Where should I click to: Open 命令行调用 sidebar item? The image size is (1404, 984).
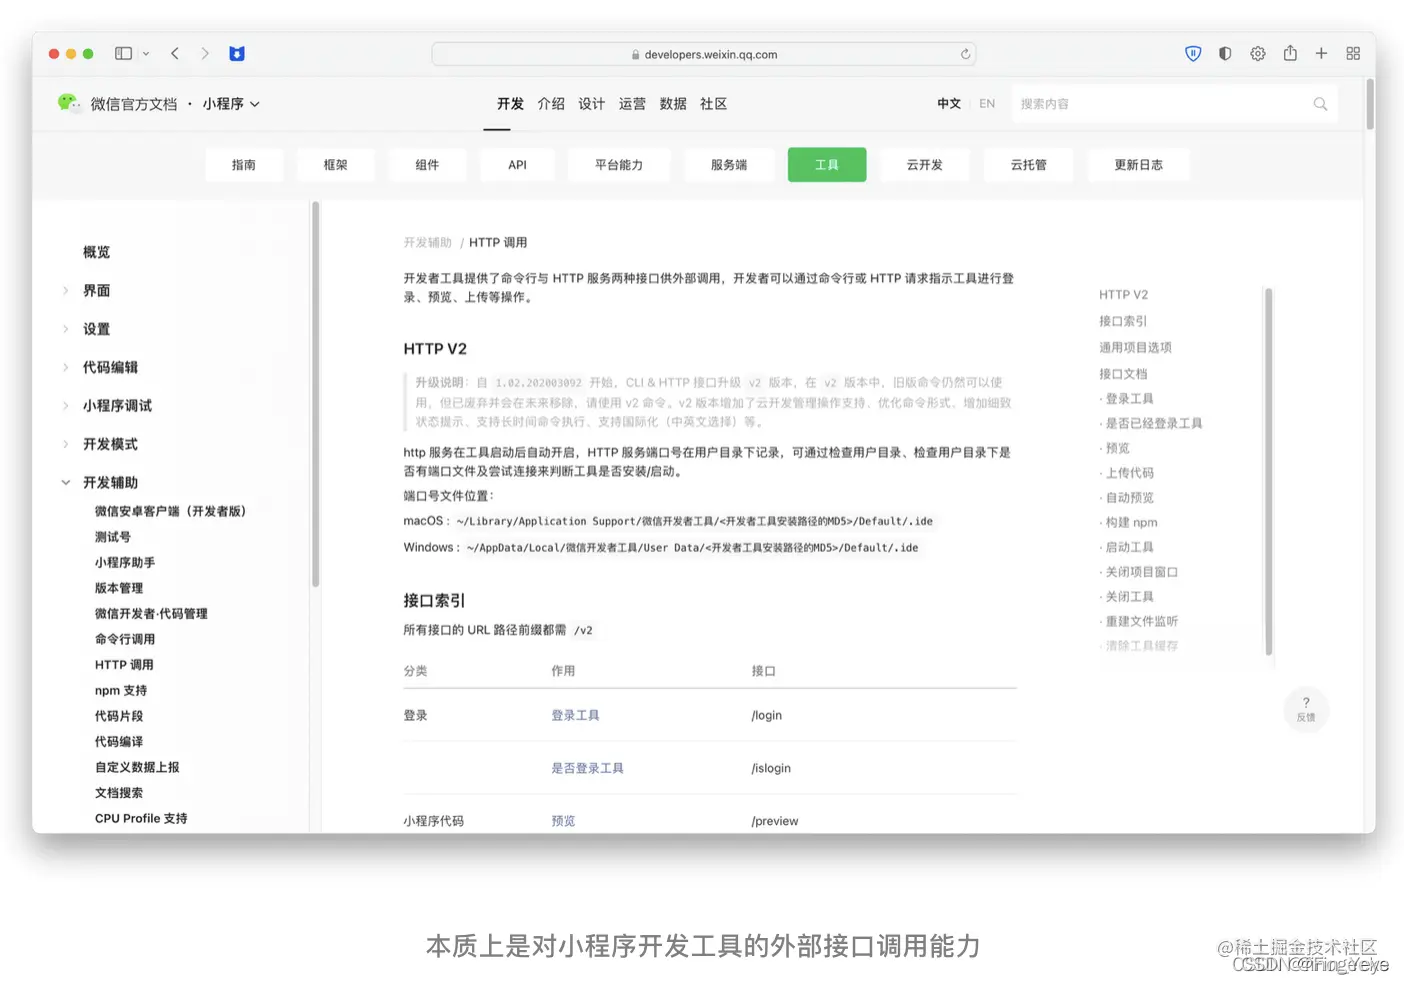(125, 639)
